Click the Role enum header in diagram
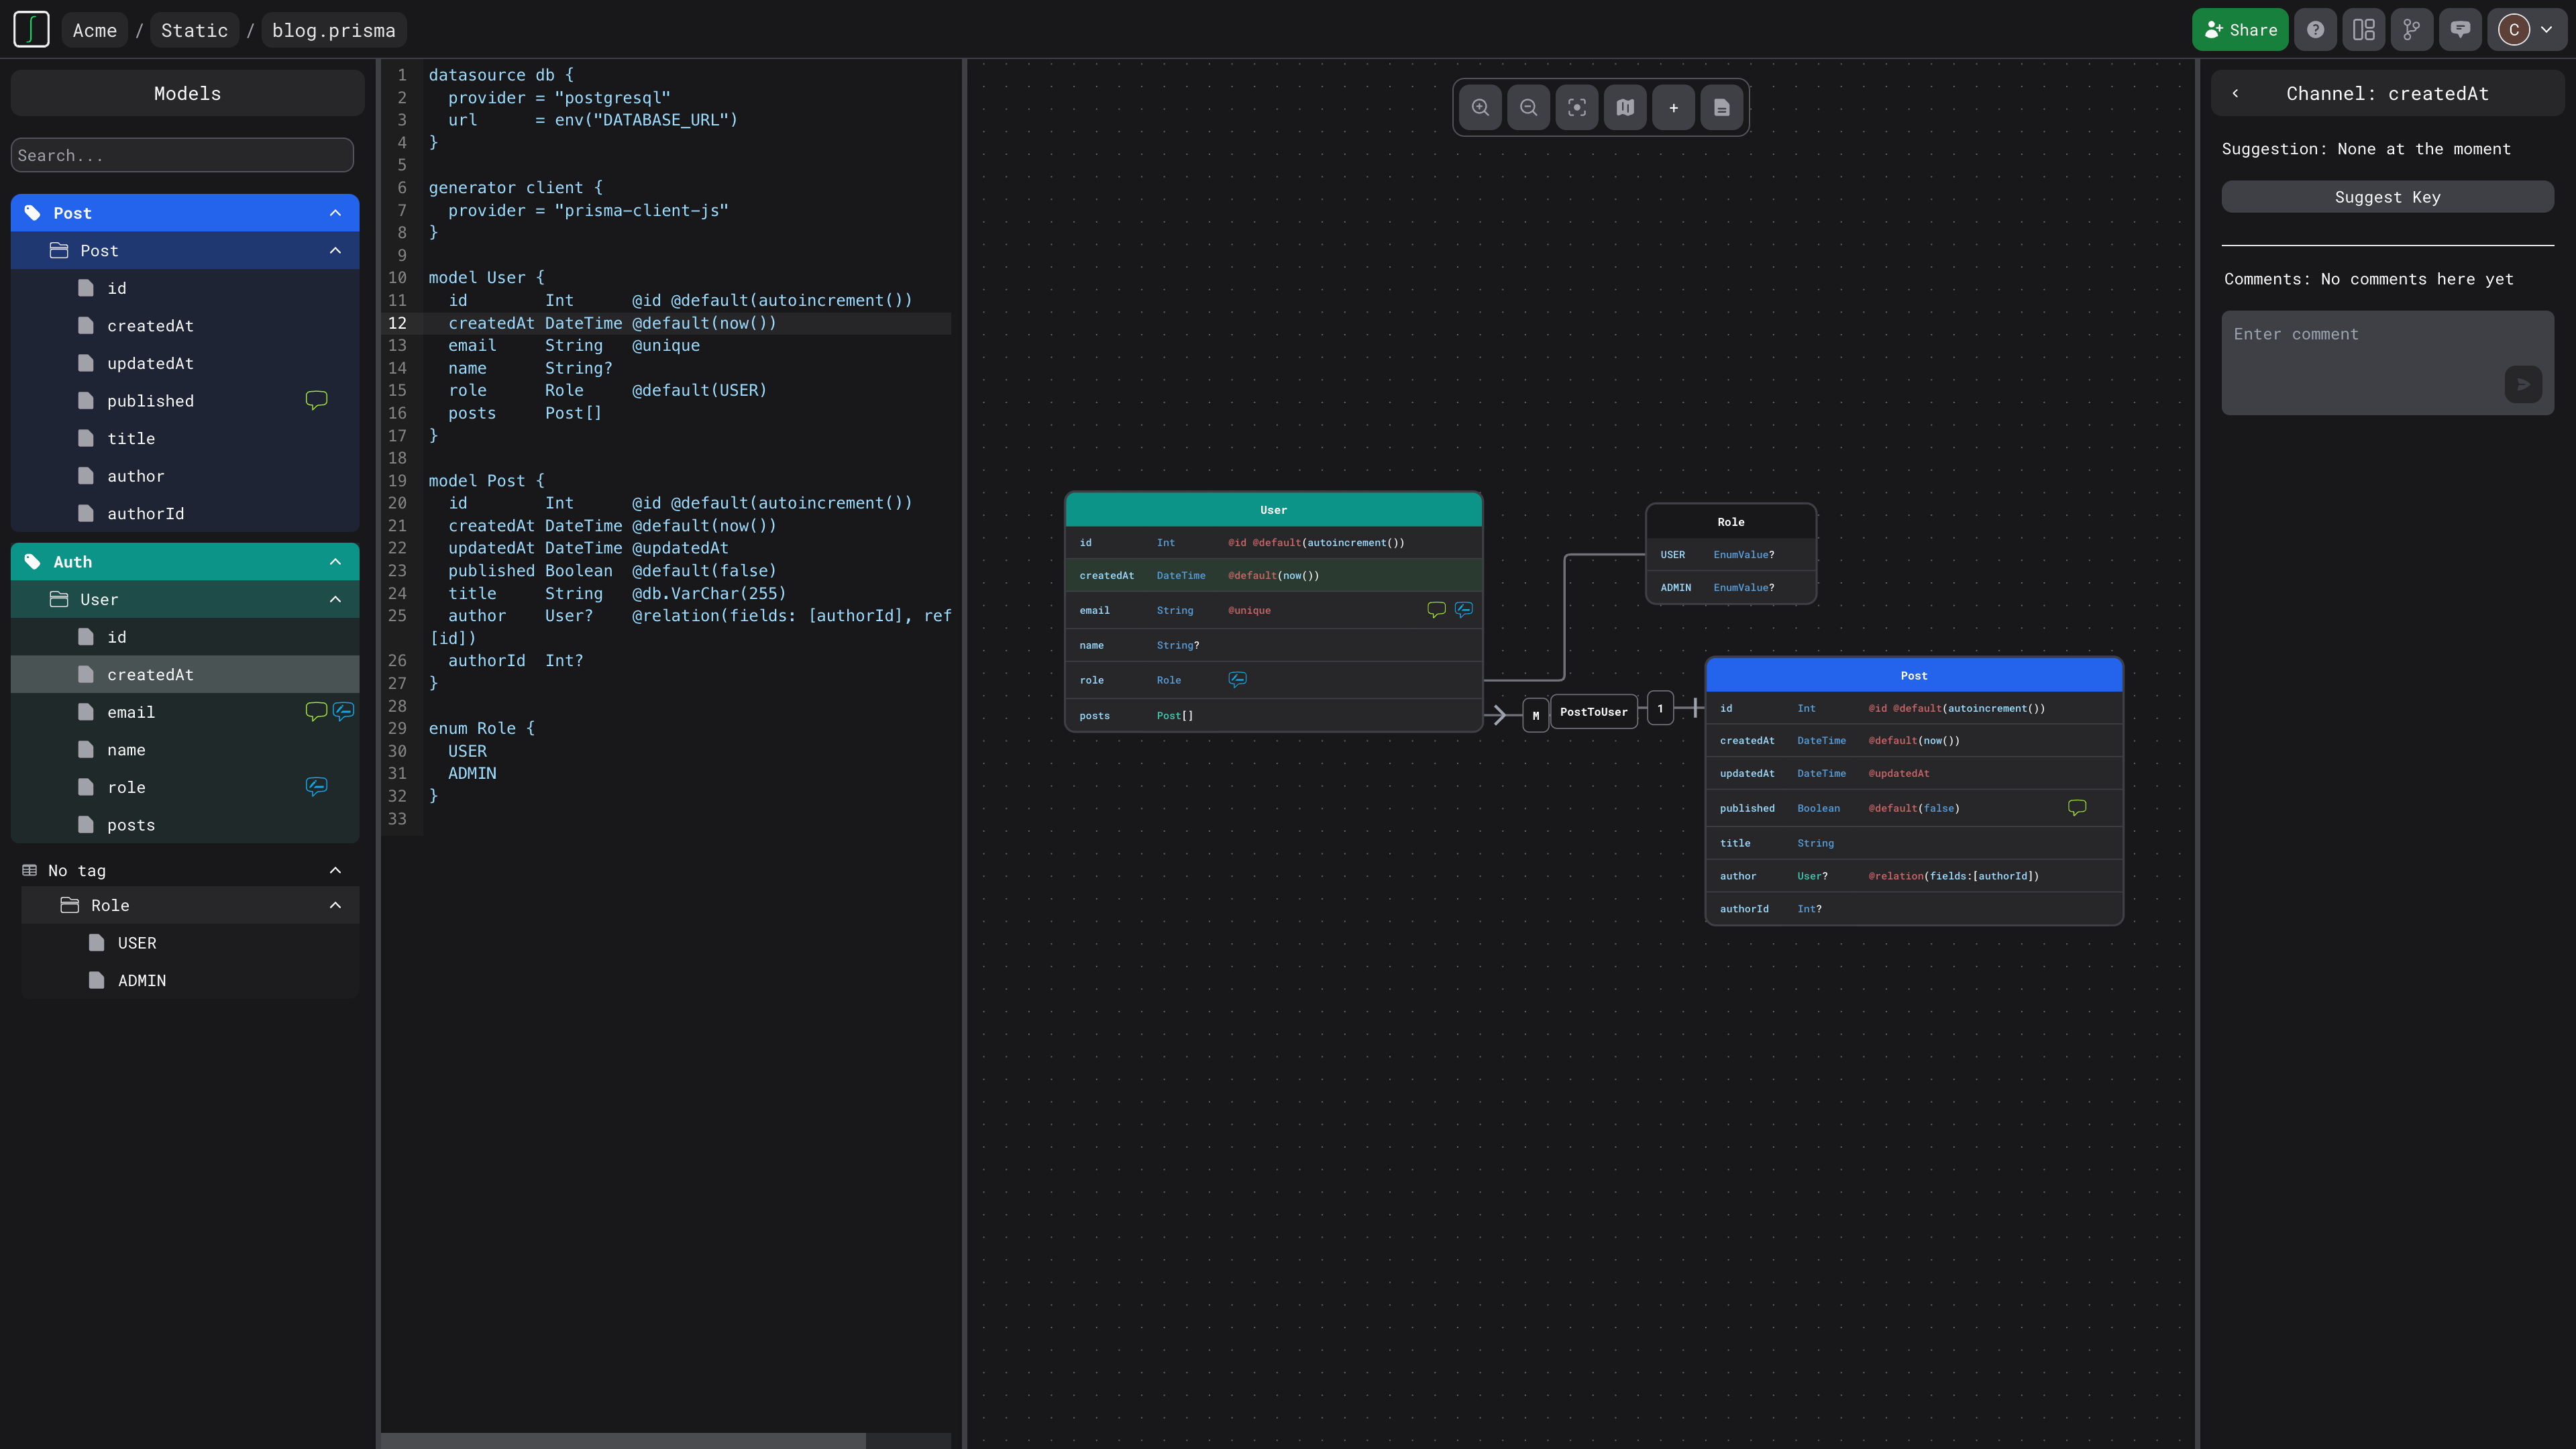 pyautogui.click(x=1731, y=522)
